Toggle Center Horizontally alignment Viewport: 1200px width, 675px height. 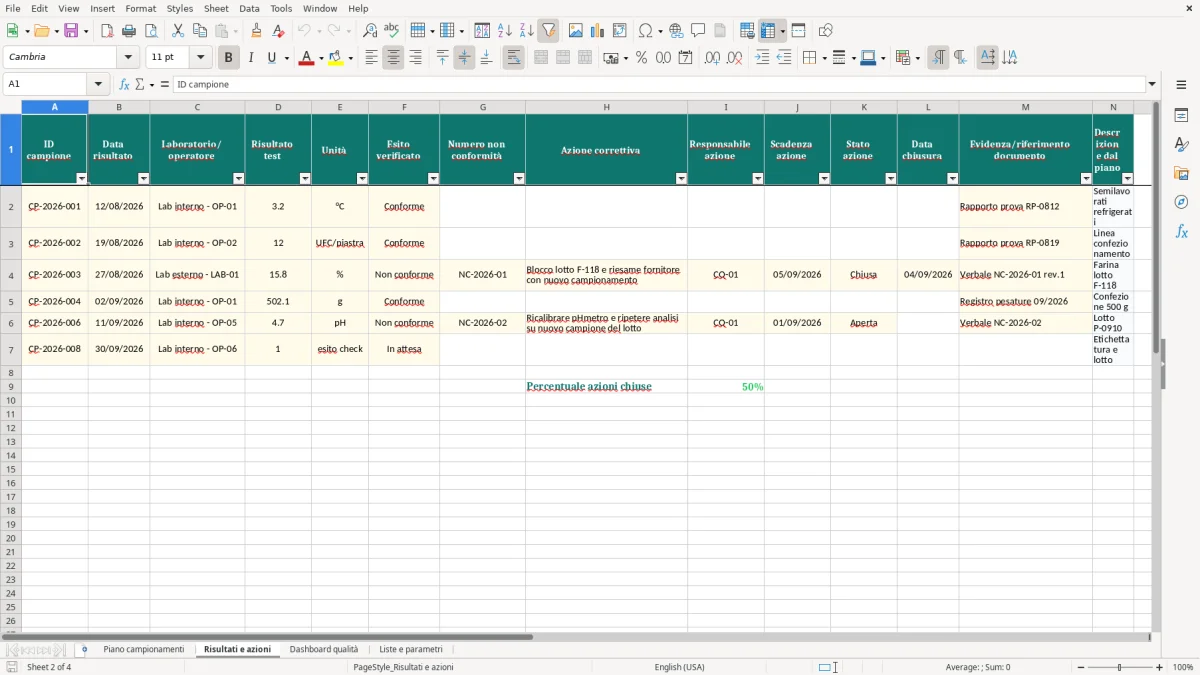[393, 58]
